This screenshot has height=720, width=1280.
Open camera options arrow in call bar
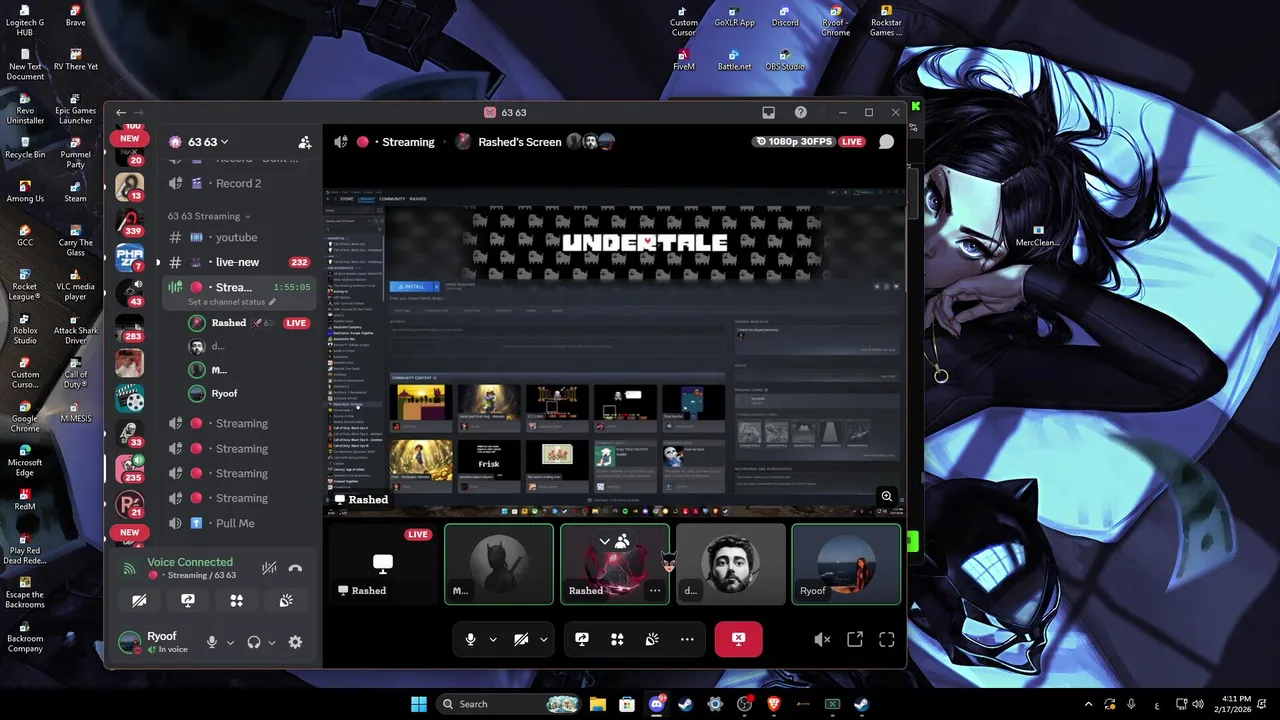click(x=543, y=639)
